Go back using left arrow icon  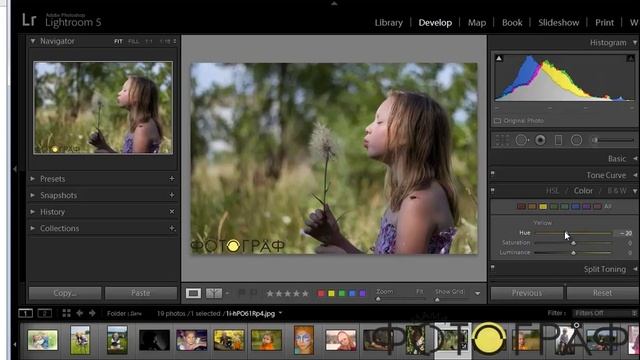click(80, 313)
